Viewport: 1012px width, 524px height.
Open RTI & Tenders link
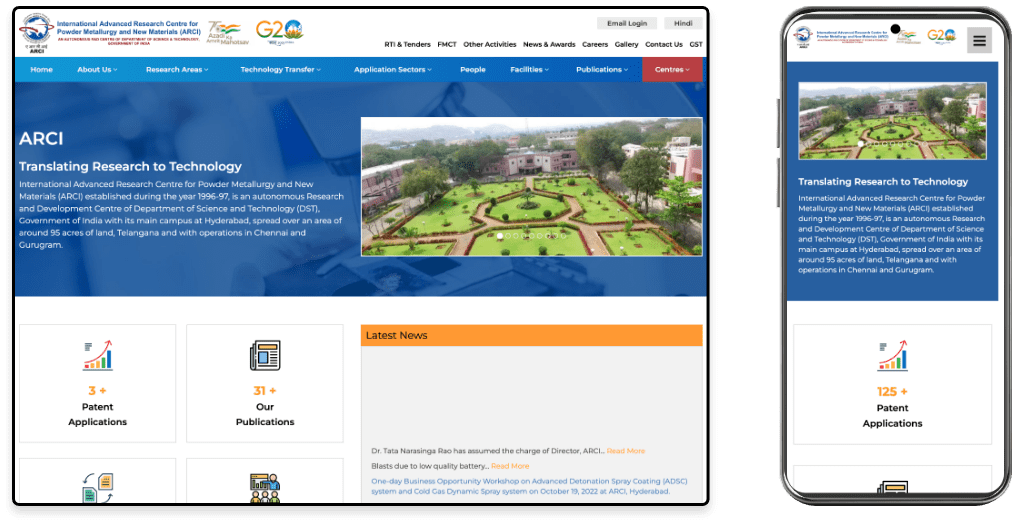[407, 45]
